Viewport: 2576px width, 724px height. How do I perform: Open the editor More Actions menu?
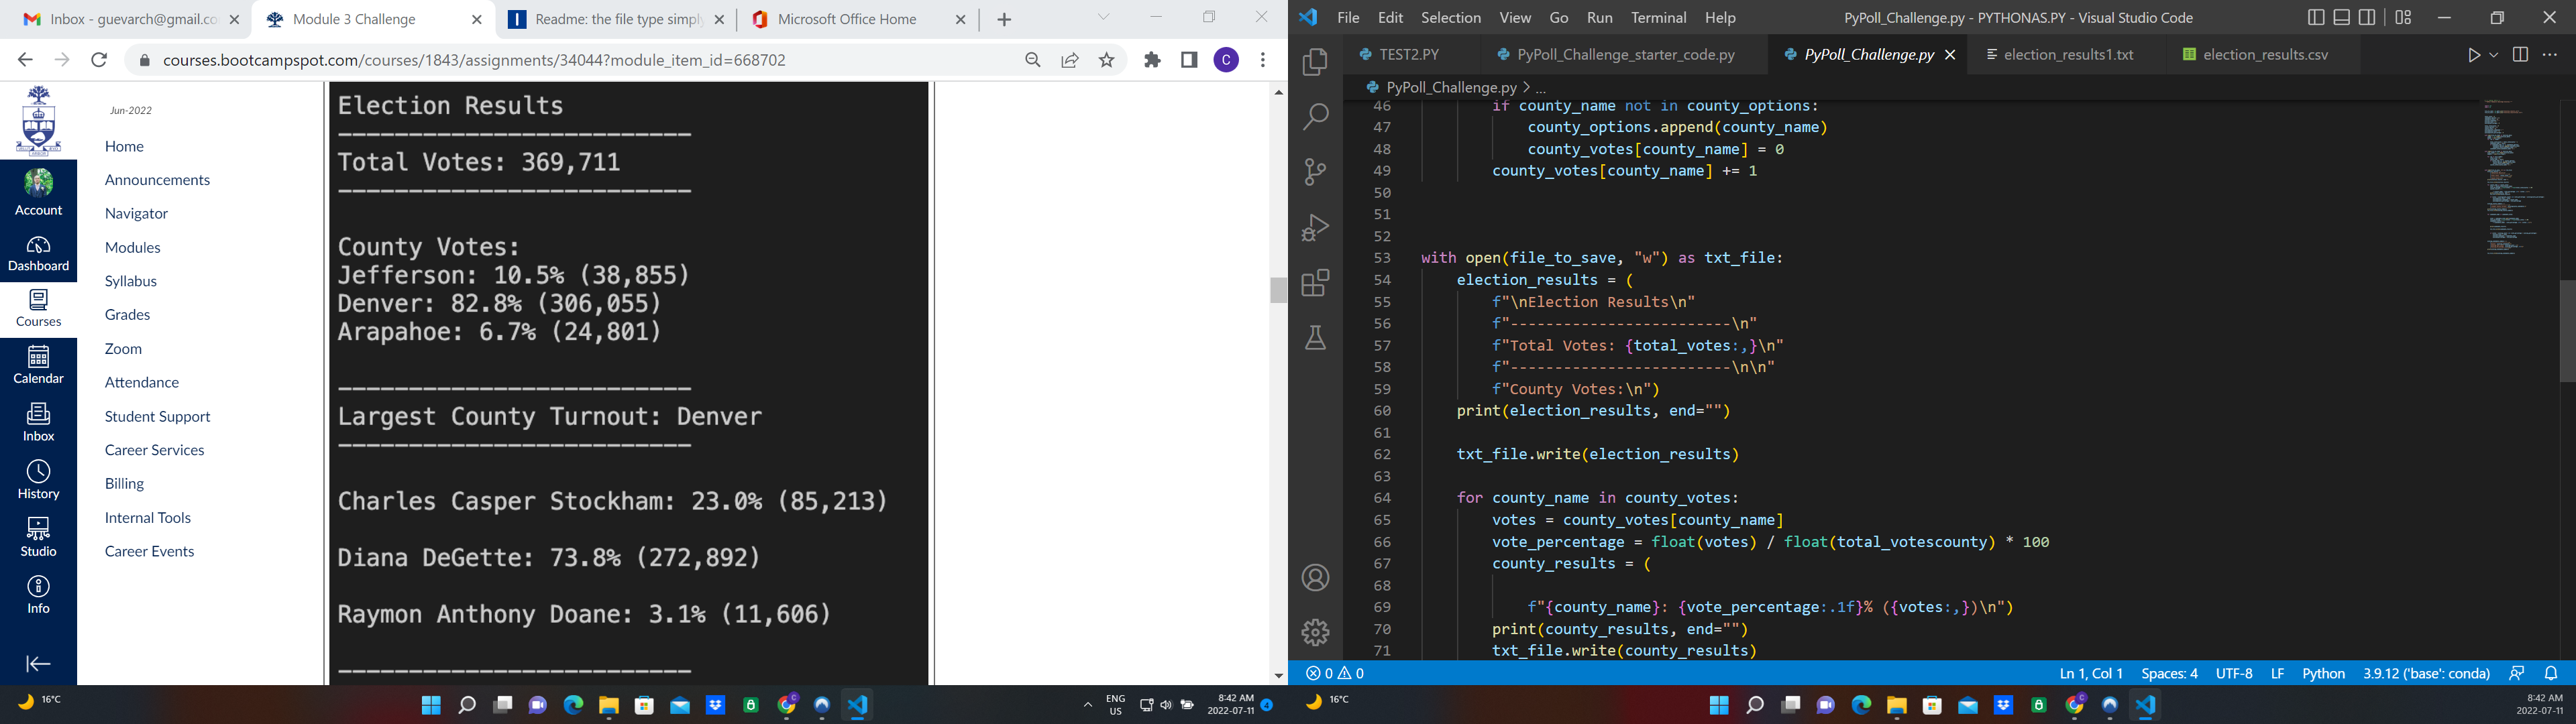[2550, 55]
